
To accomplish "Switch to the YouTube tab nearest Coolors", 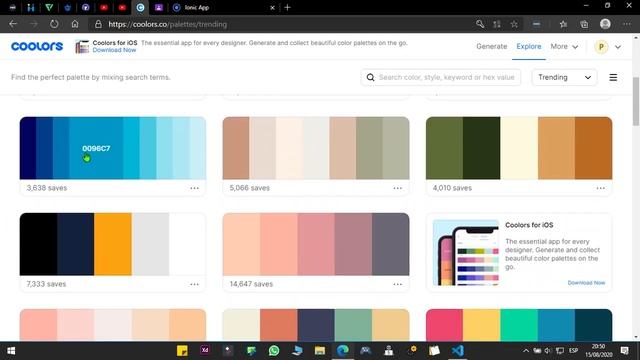I will (x=122, y=7).
